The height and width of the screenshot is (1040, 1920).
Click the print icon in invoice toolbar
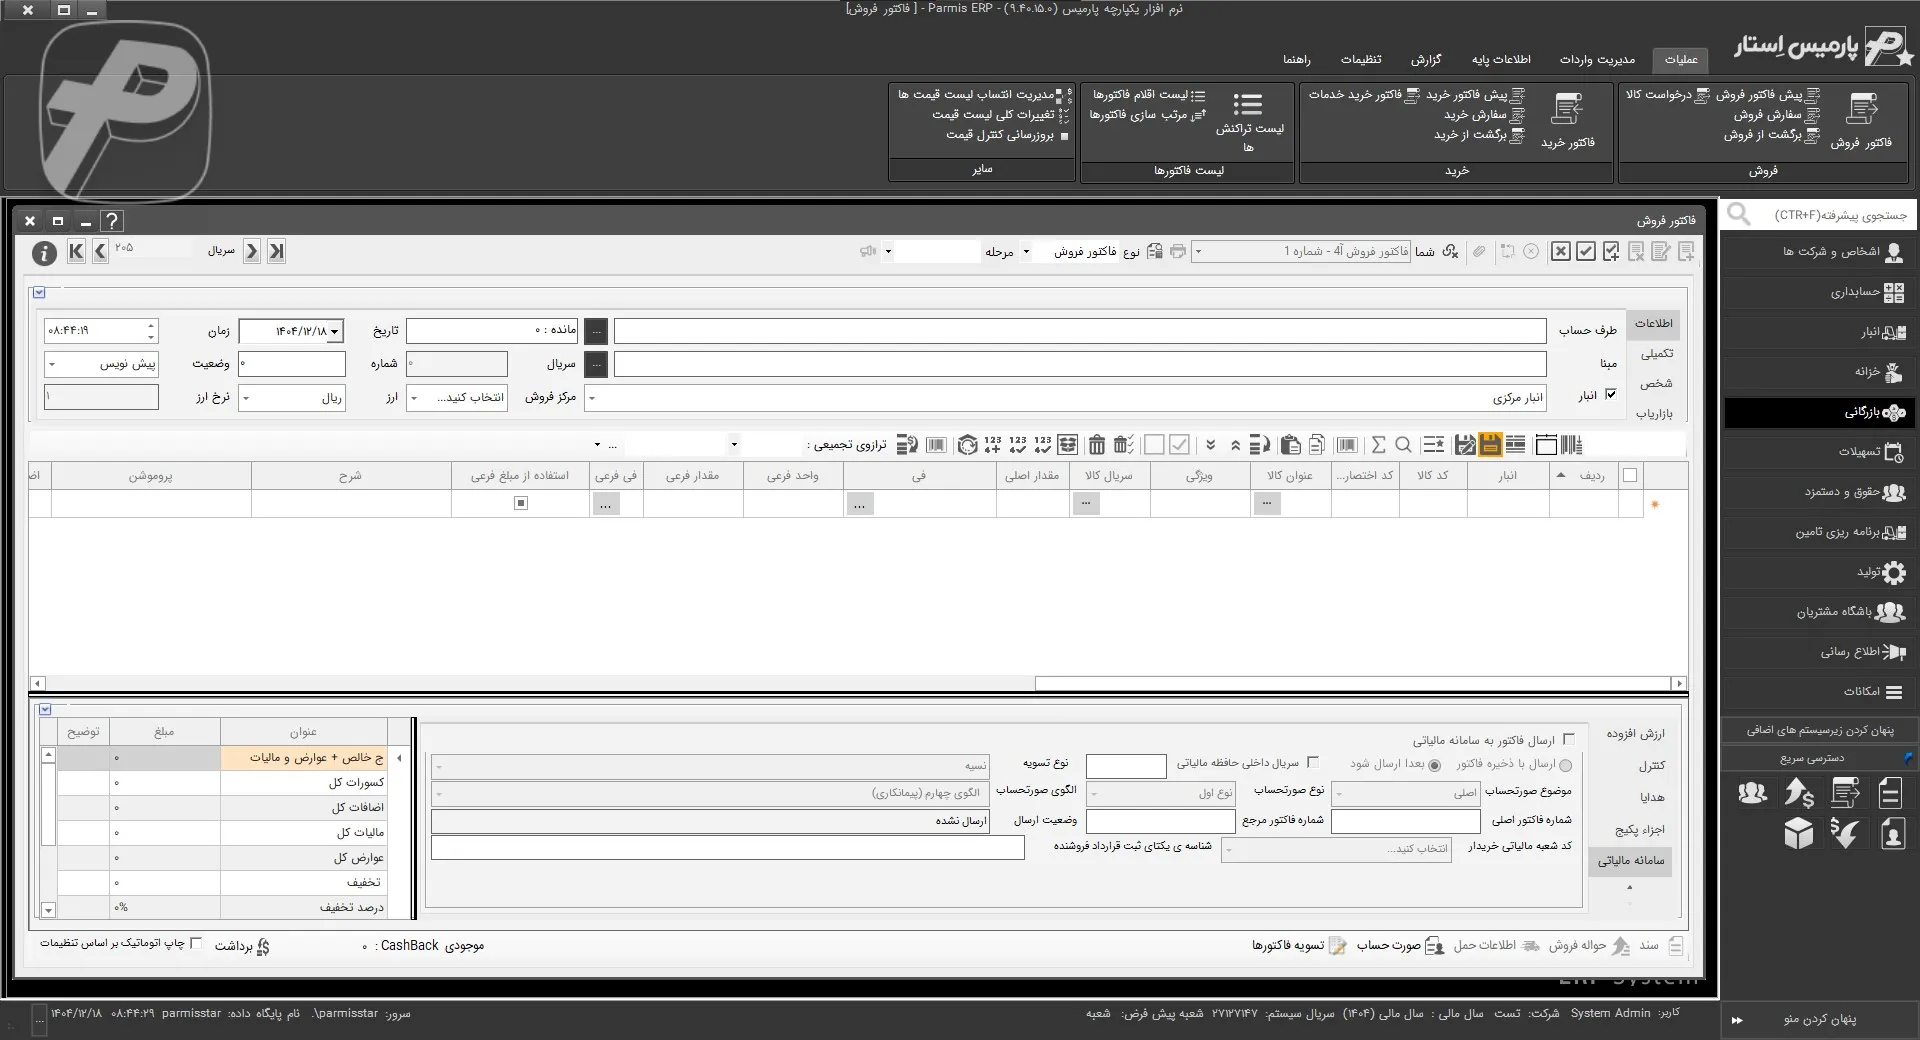click(x=1178, y=252)
